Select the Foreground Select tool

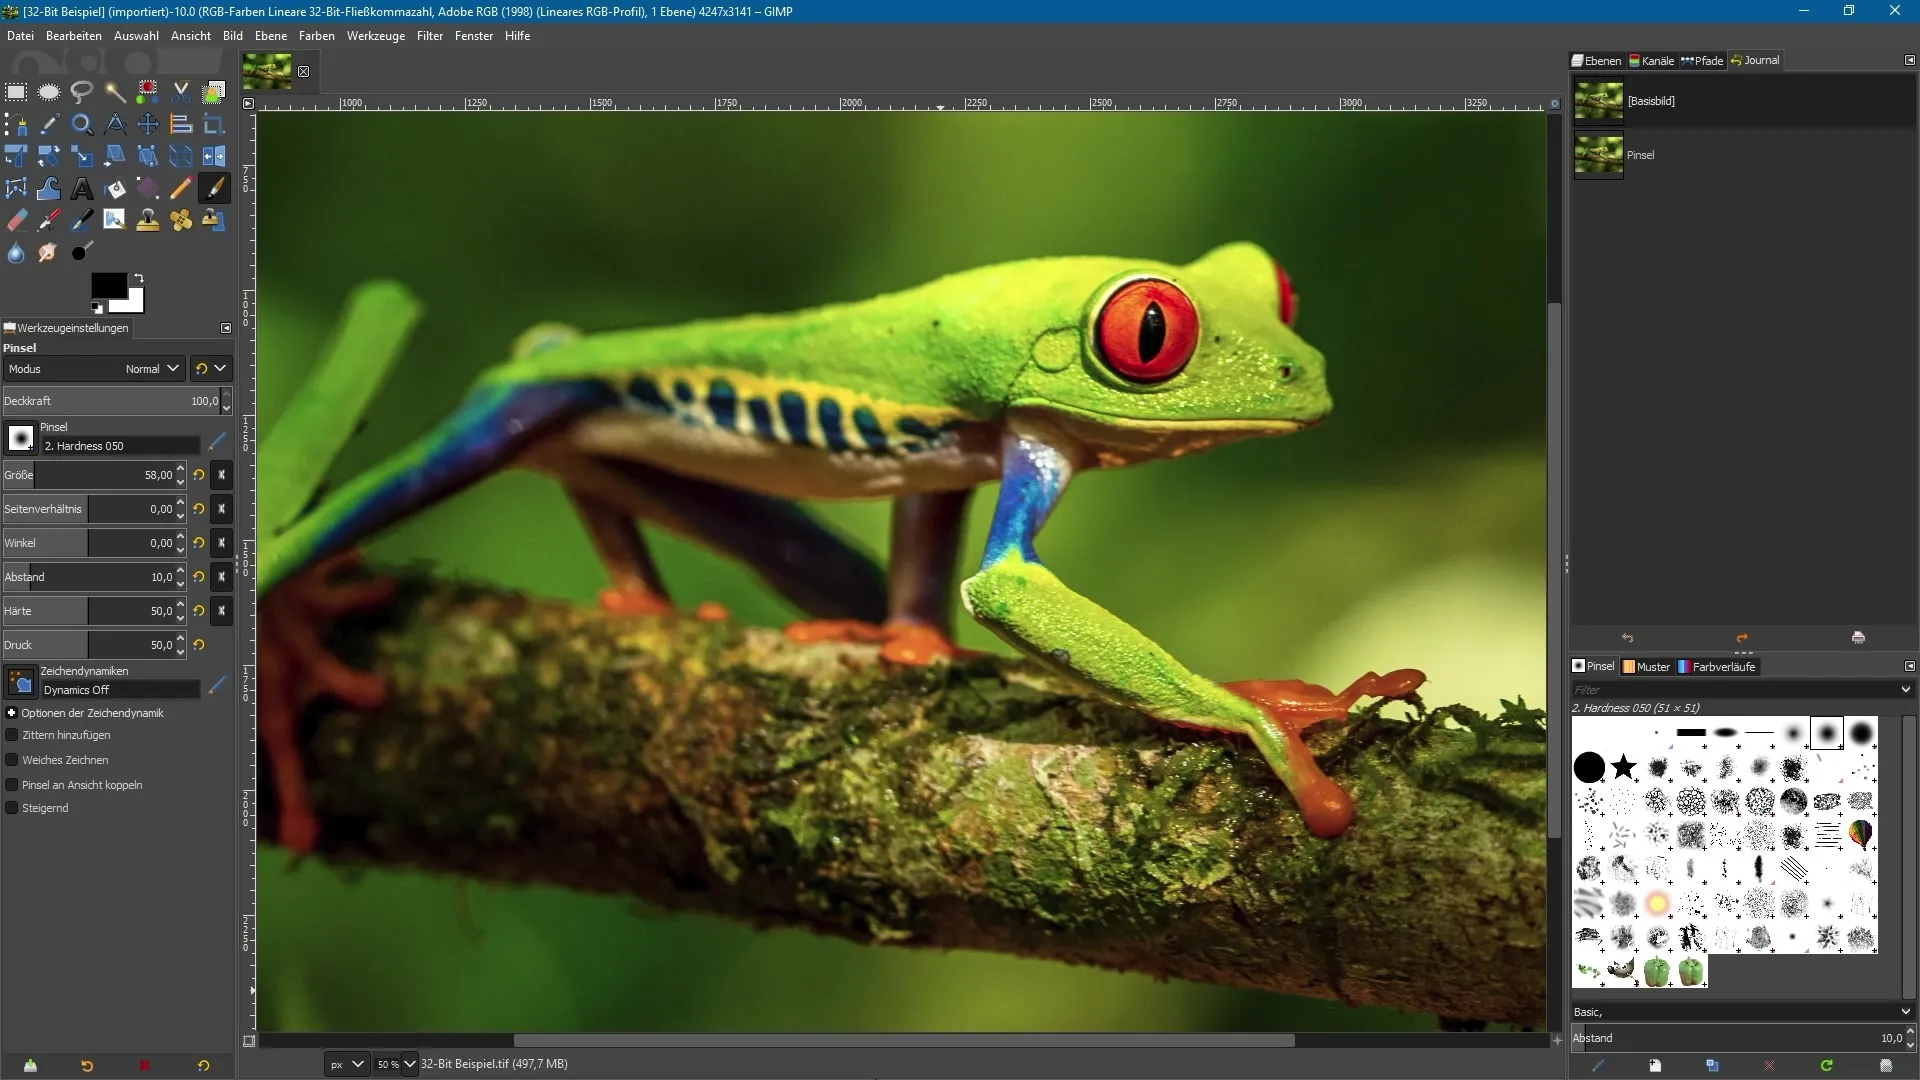pos(214,92)
